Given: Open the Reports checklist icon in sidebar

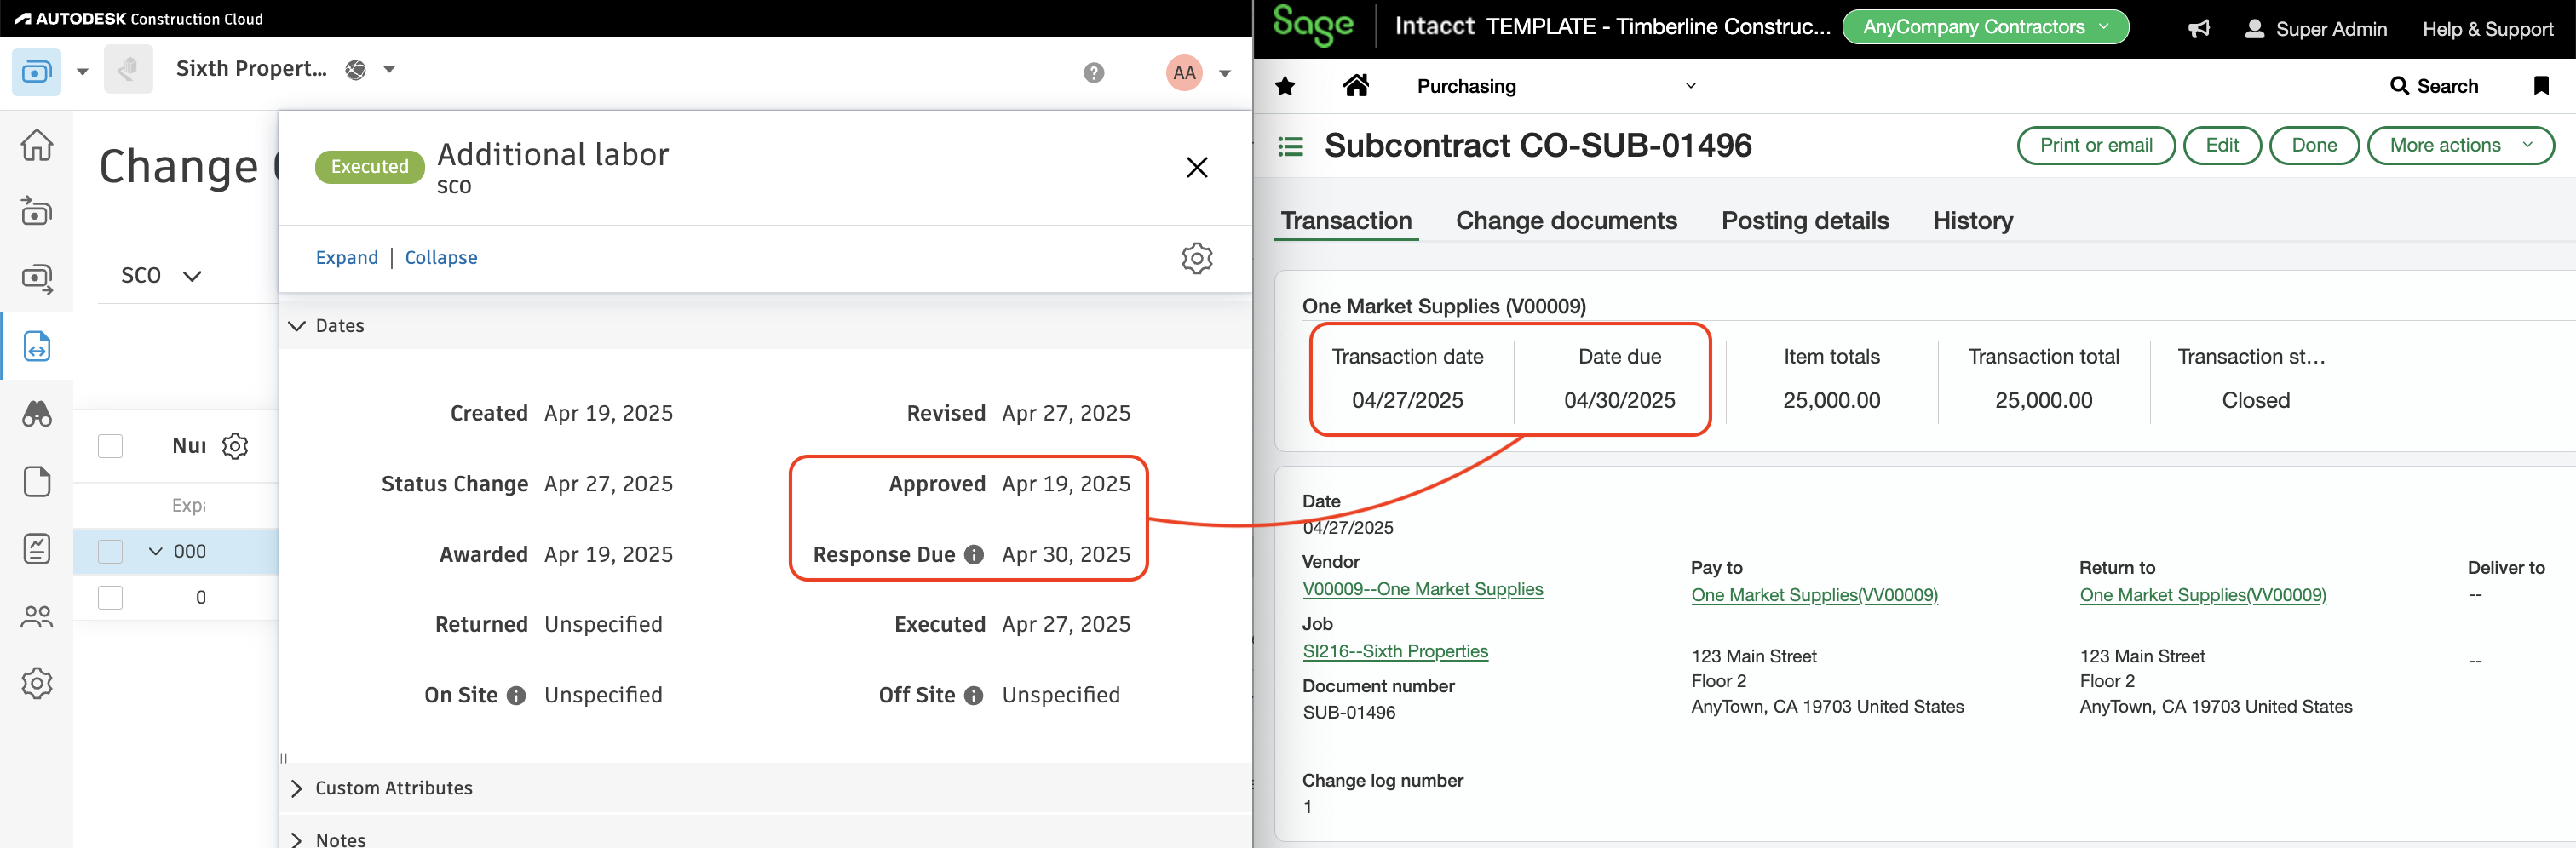Looking at the screenshot, I should coord(37,548).
